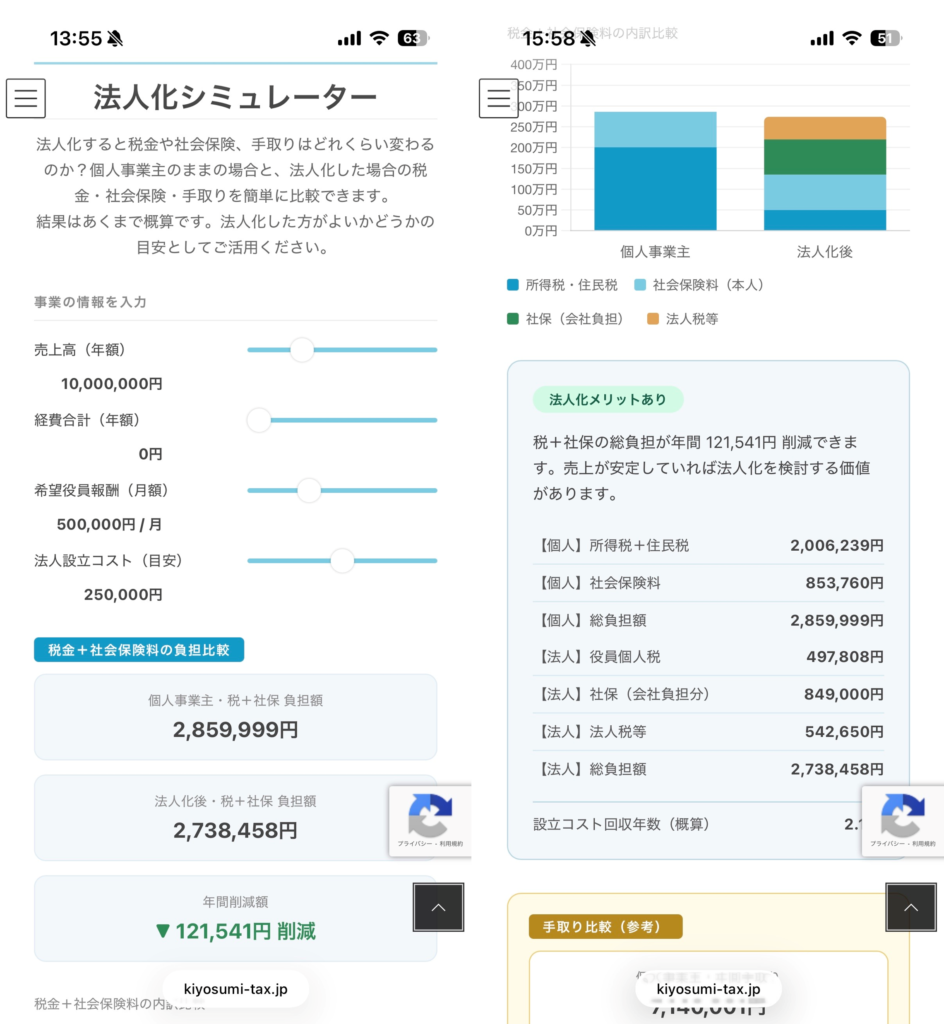Tap the 手取り比較（参考） section label
The width and height of the screenshot is (944, 1024).
tap(605, 927)
